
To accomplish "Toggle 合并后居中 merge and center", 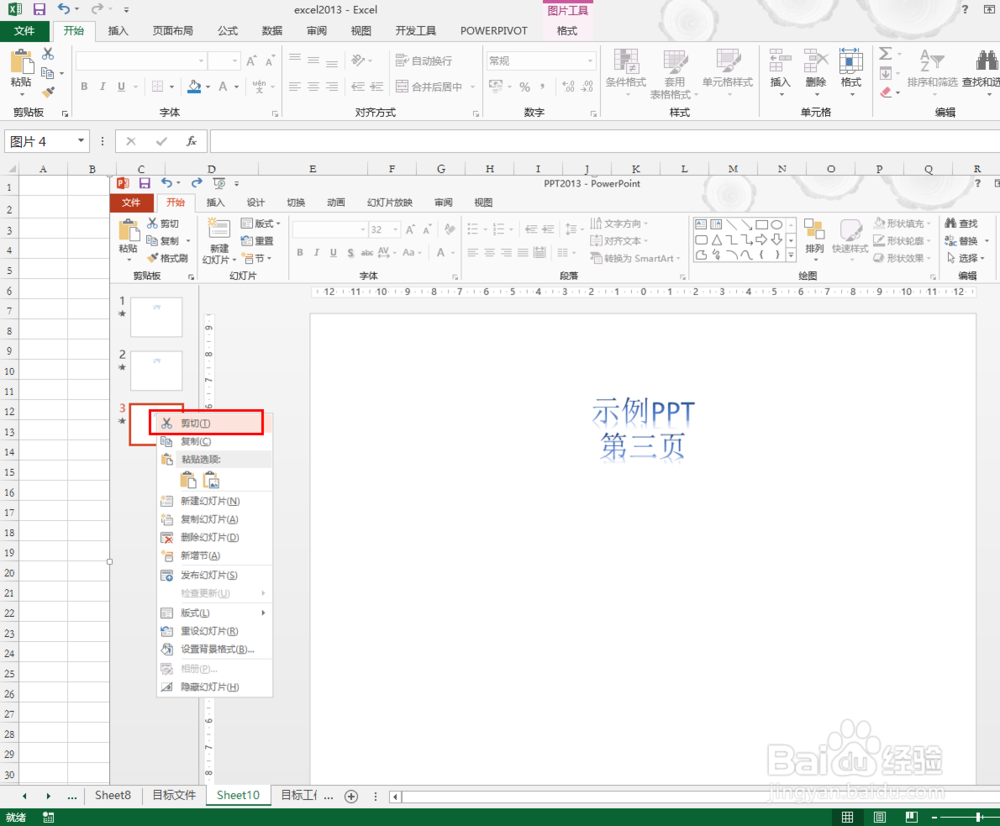I will [429, 86].
